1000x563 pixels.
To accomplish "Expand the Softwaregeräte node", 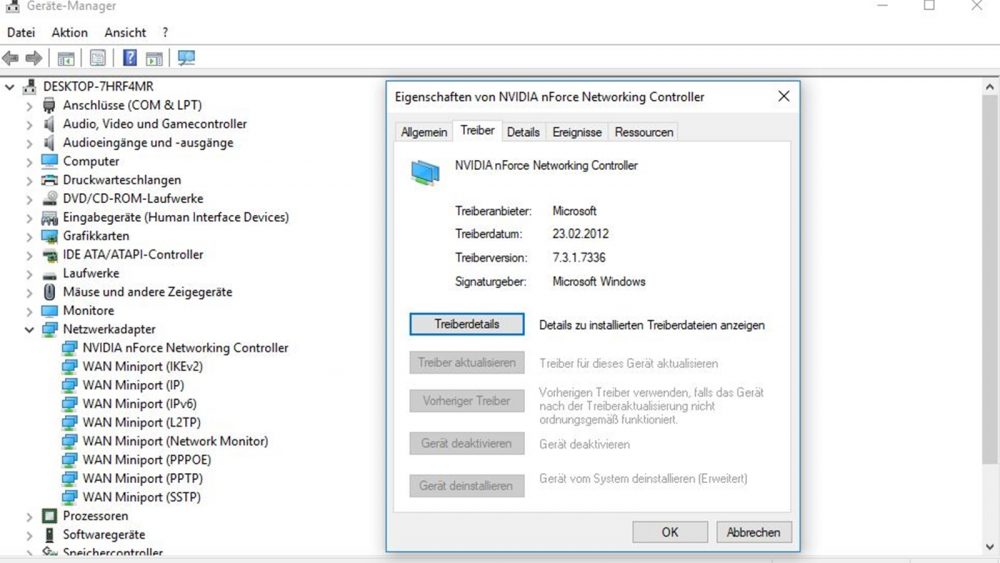I will click(x=29, y=535).
